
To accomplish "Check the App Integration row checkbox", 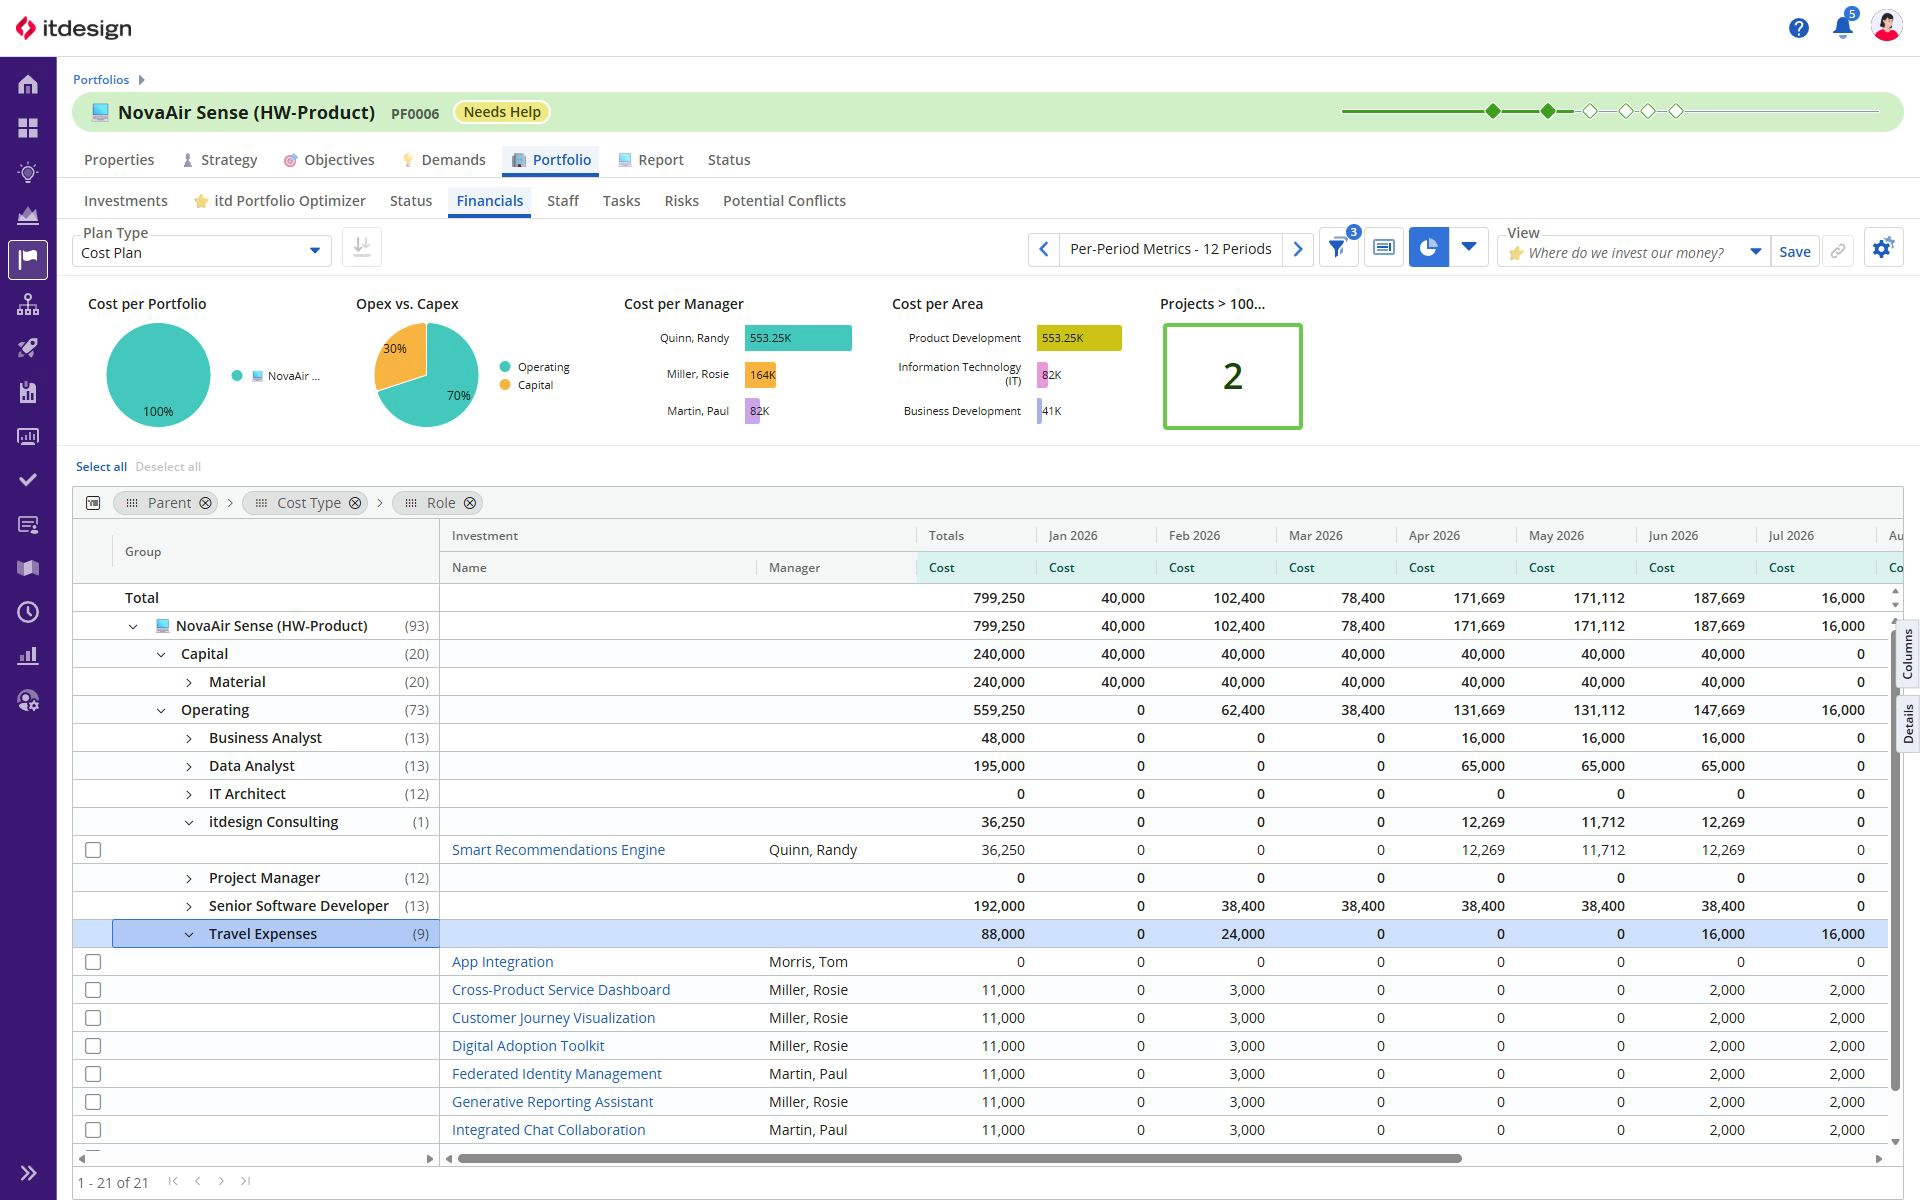I will coord(93,962).
